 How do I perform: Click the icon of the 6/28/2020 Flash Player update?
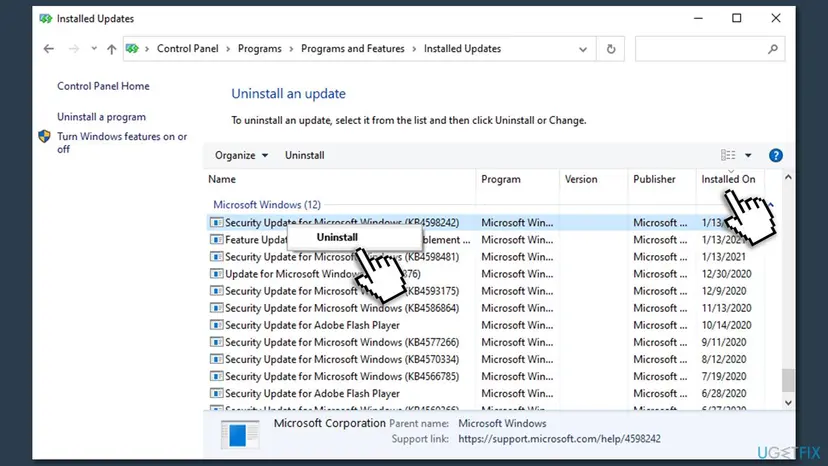[x=217, y=394]
